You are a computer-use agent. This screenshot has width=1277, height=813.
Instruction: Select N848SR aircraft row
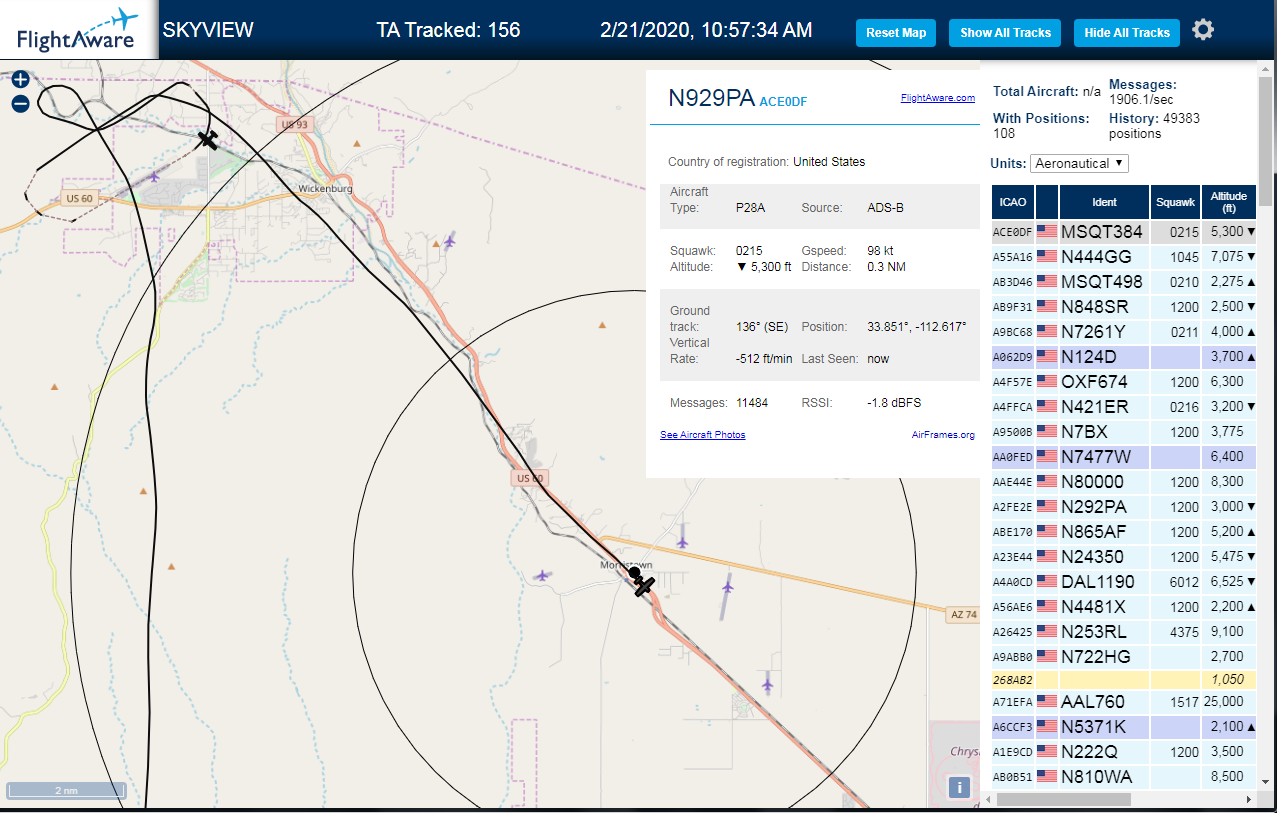pyautogui.click(x=1124, y=306)
